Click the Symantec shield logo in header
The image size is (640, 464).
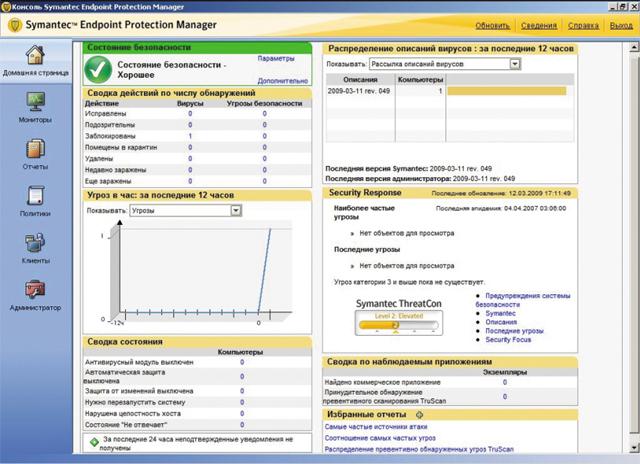[x=15, y=25]
